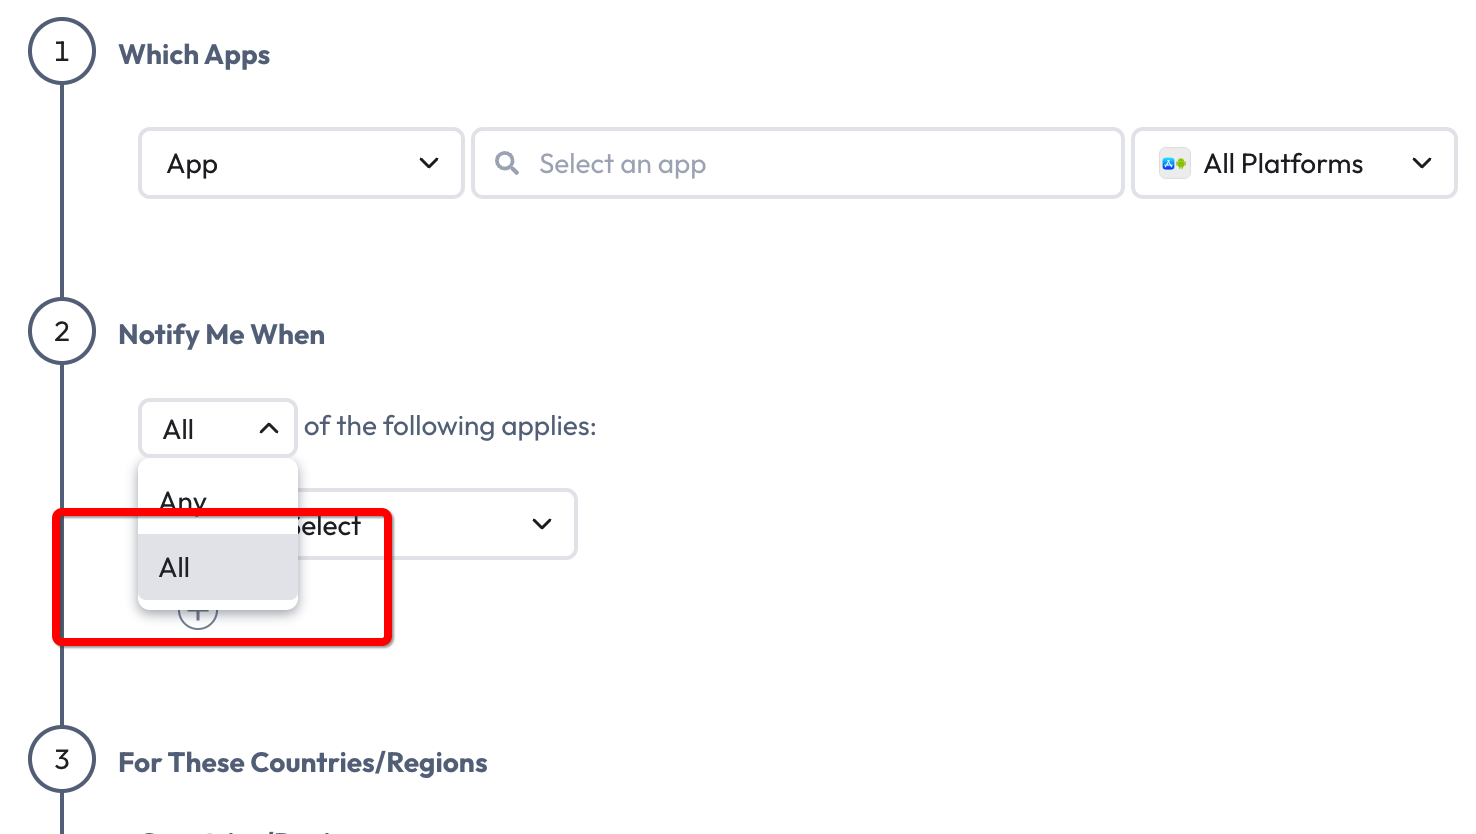Image resolution: width=1476 pixels, height=834 pixels.
Task: Click the All value in the open dropdown box
Action: (x=178, y=429)
